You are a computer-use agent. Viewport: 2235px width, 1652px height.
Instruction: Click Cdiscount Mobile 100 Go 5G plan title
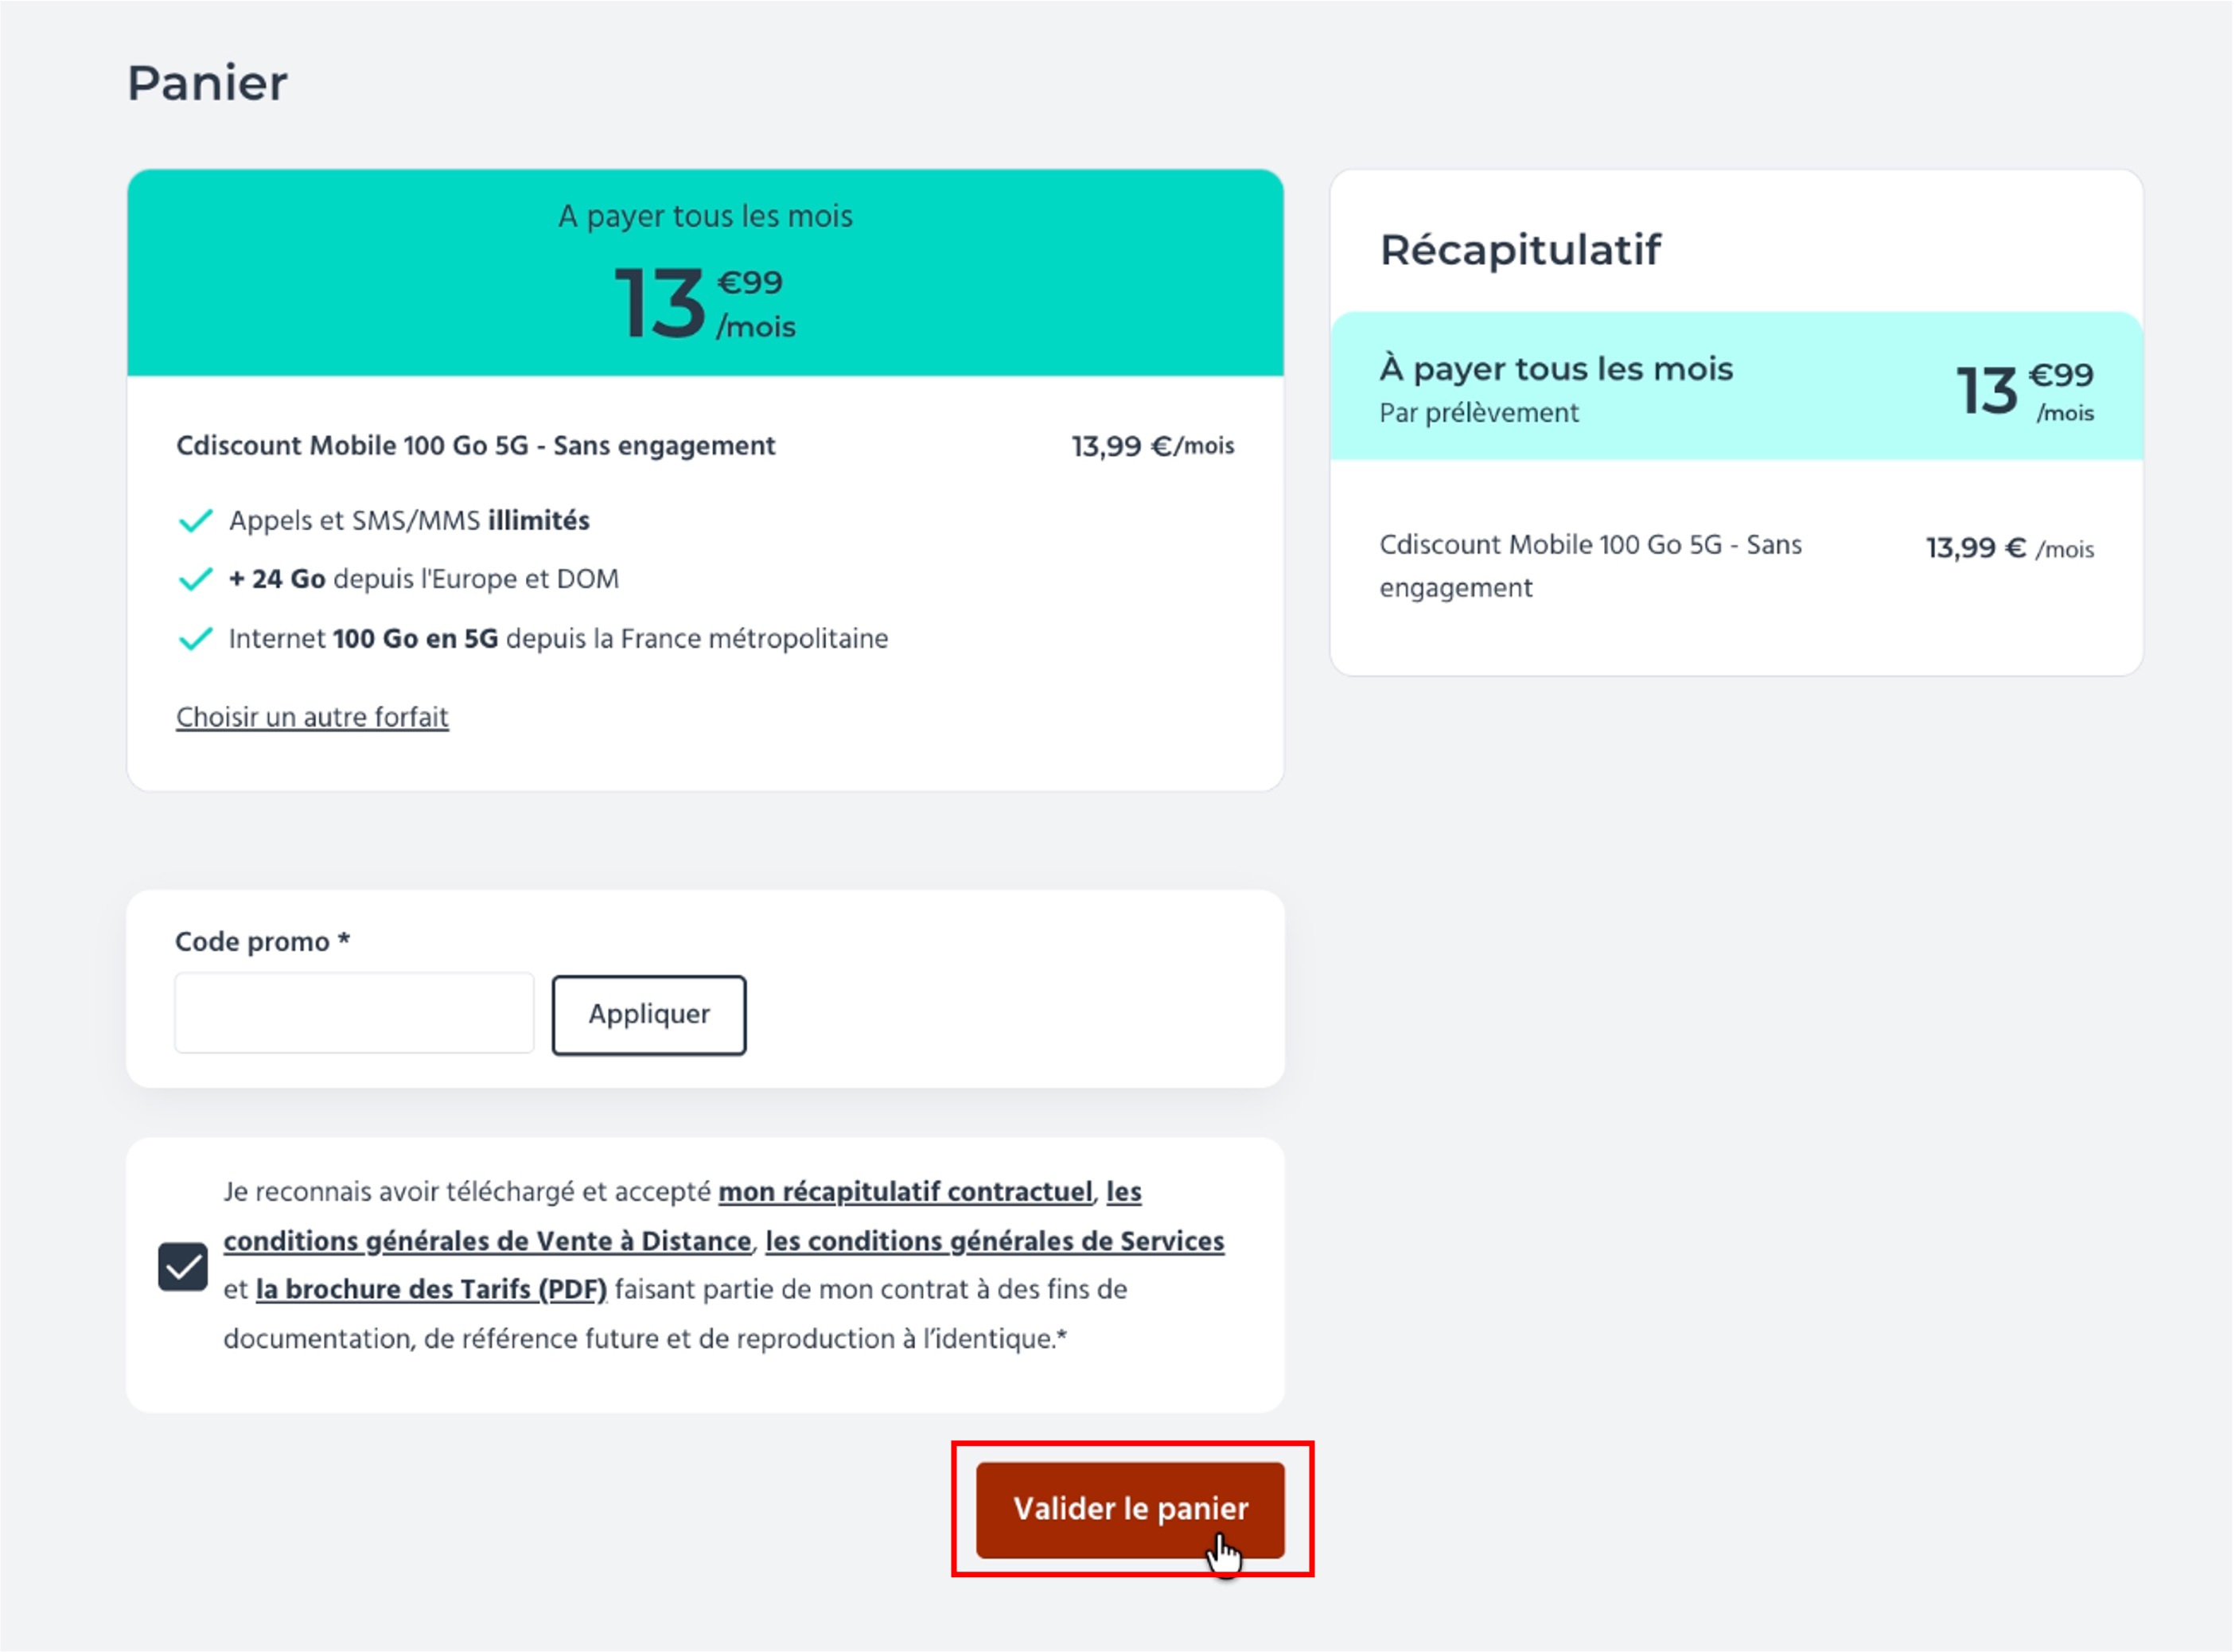click(475, 446)
